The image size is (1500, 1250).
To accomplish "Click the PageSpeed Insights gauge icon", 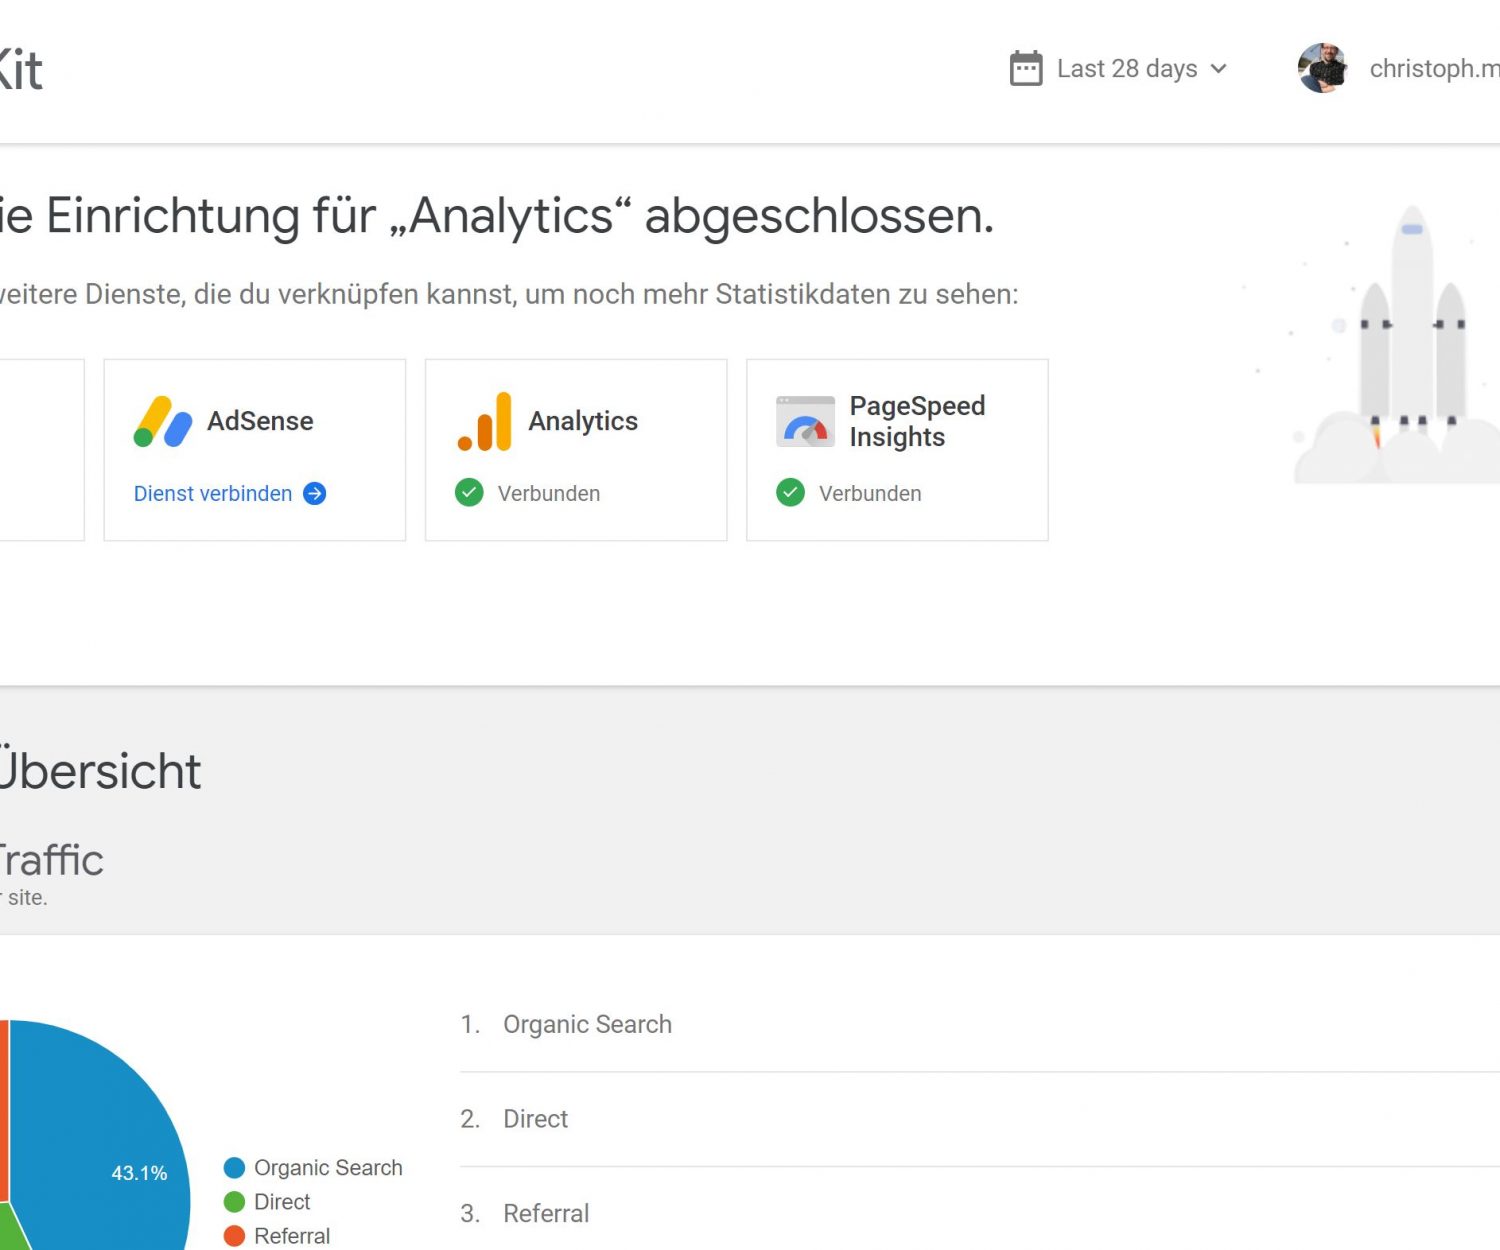I will (x=805, y=422).
